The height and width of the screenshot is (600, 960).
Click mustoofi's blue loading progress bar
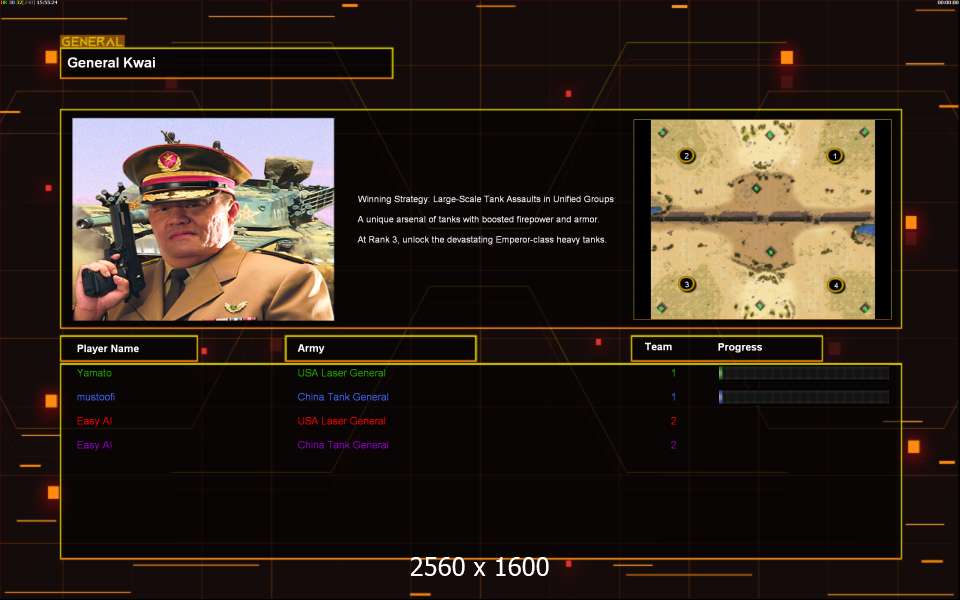tap(804, 397)
